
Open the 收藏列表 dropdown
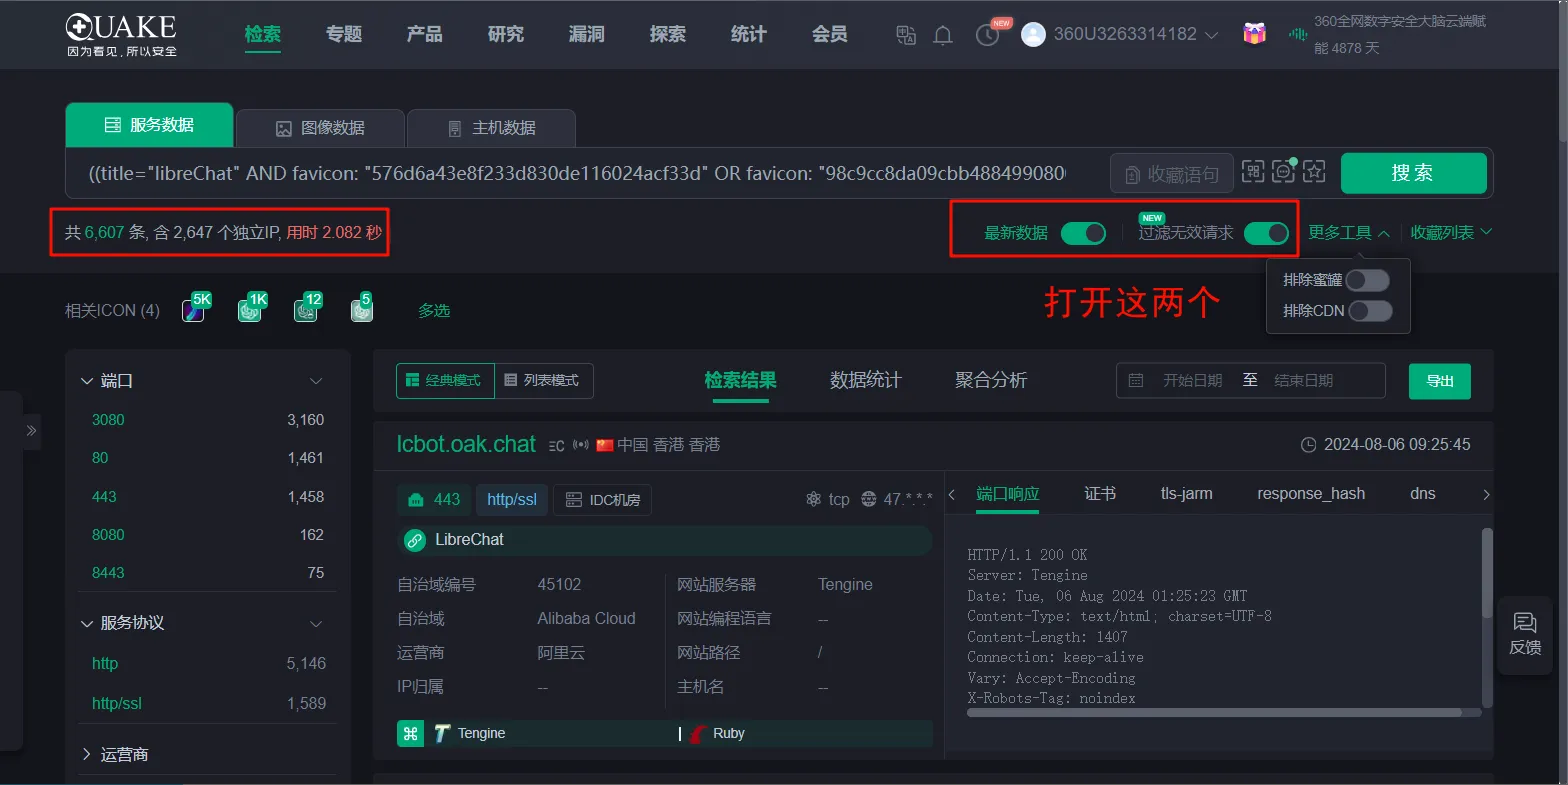click(x=1451, y=233)
